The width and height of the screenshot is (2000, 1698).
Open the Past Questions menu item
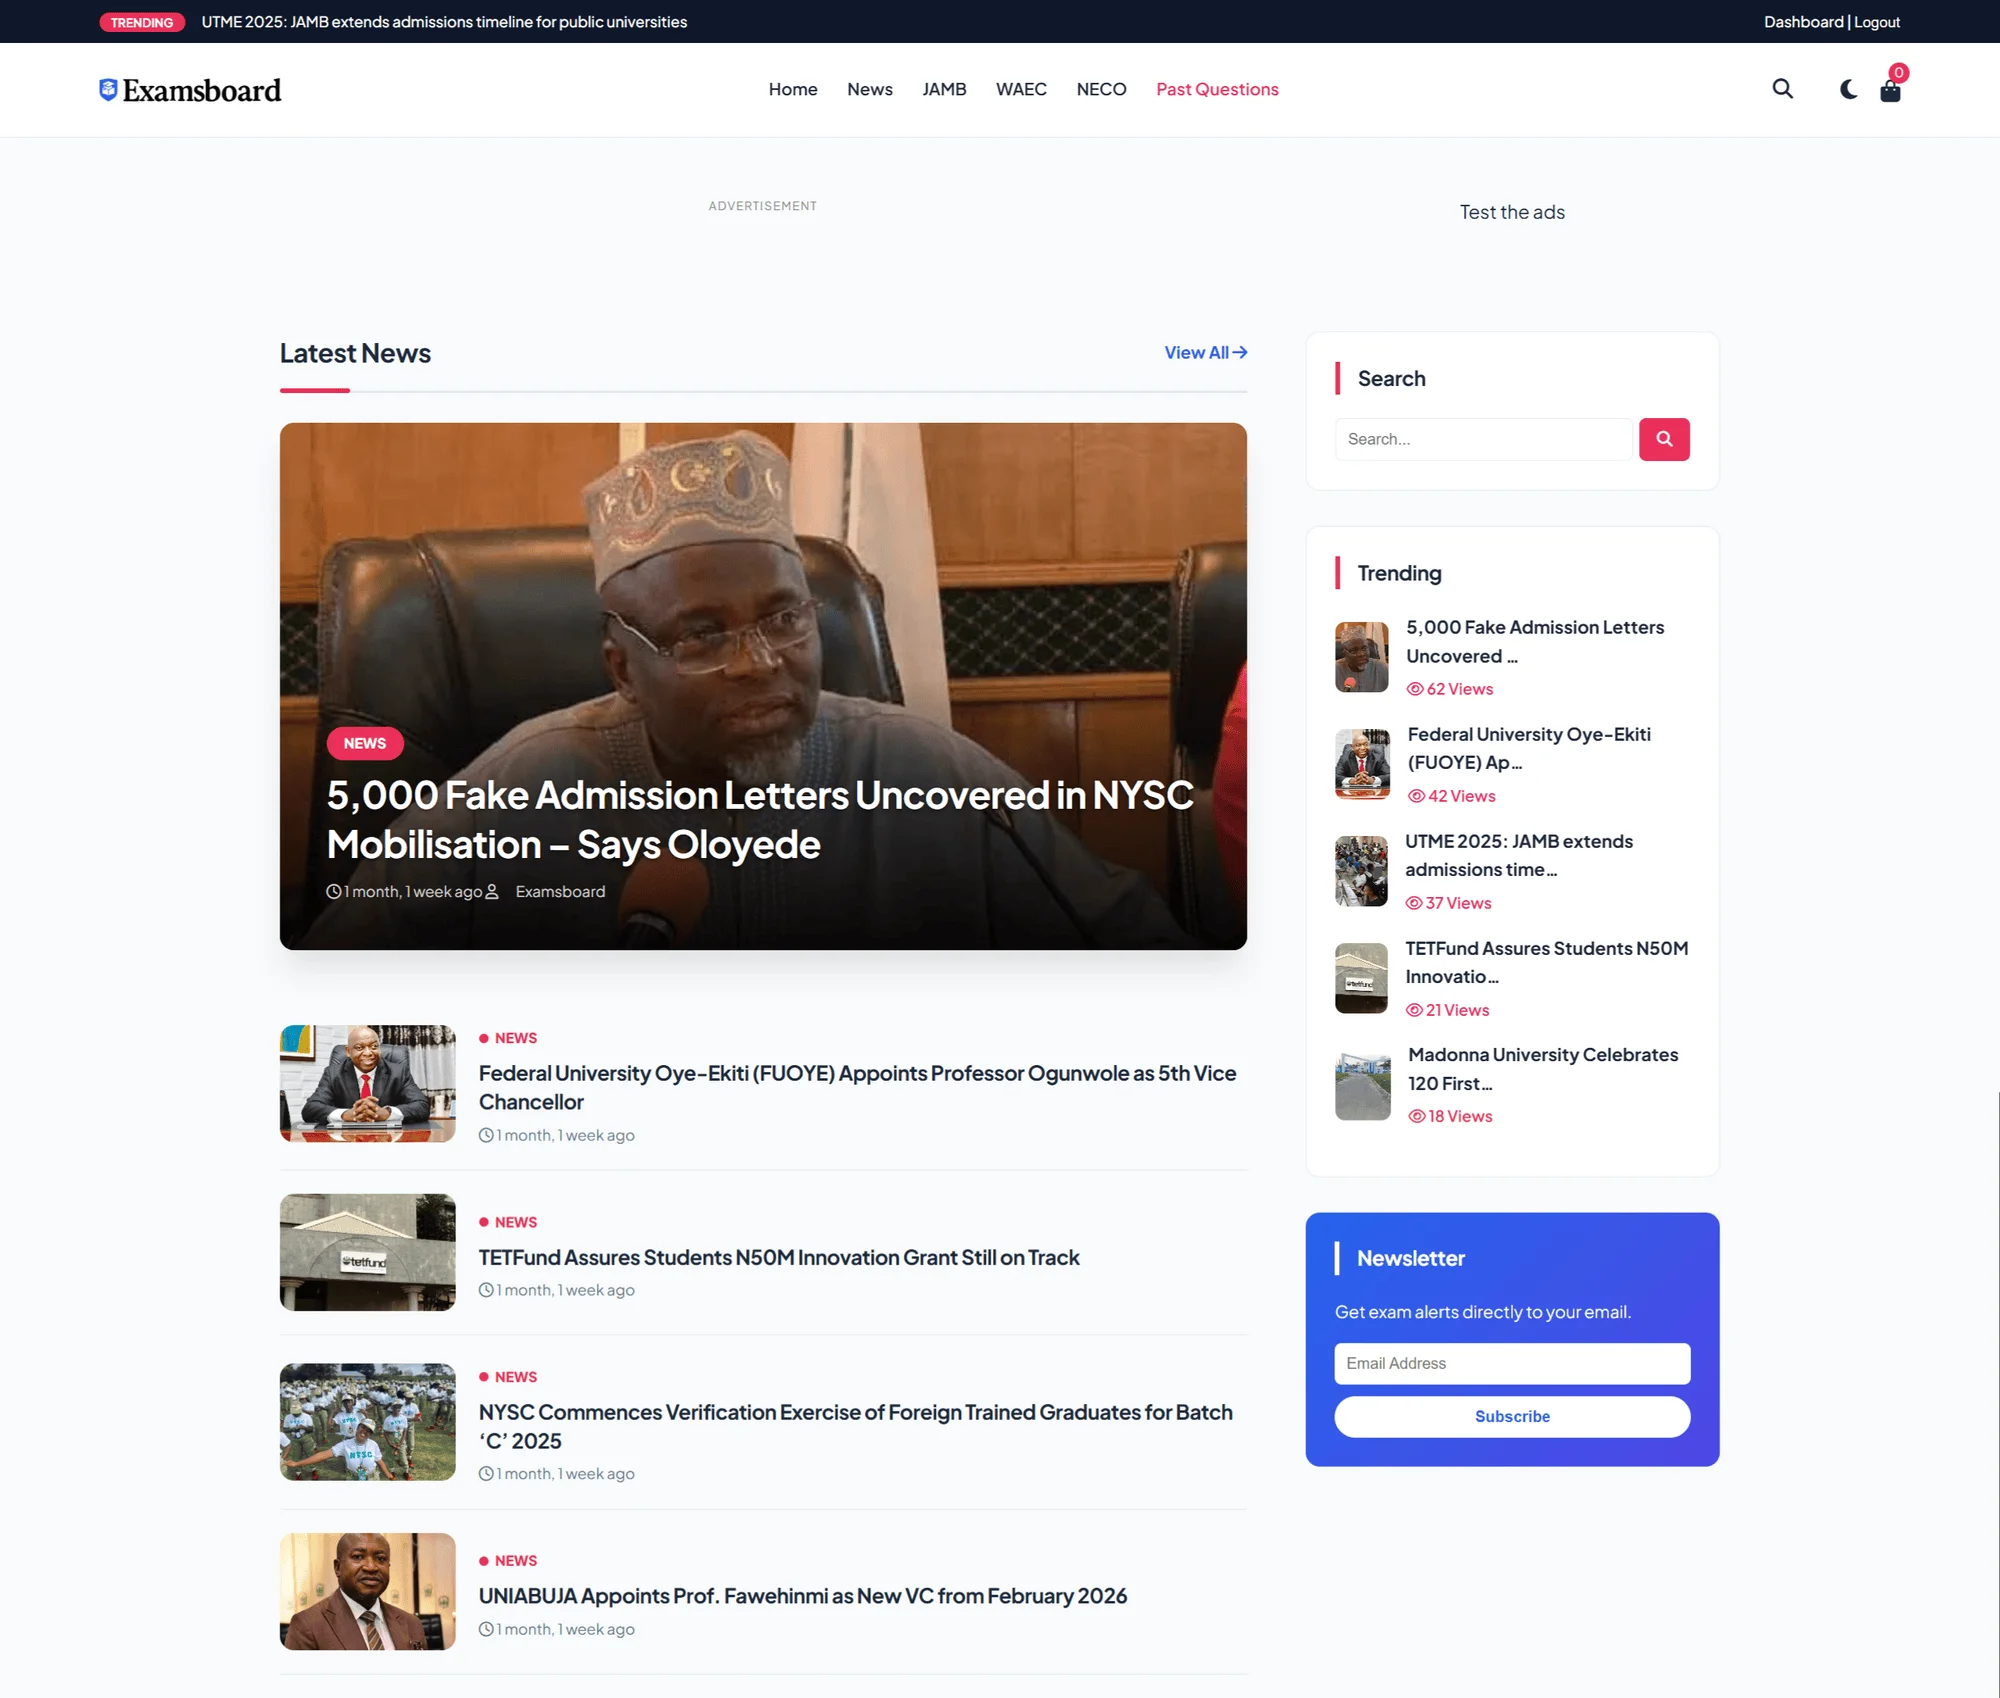pyautogui.click(x=1217, y=89)
